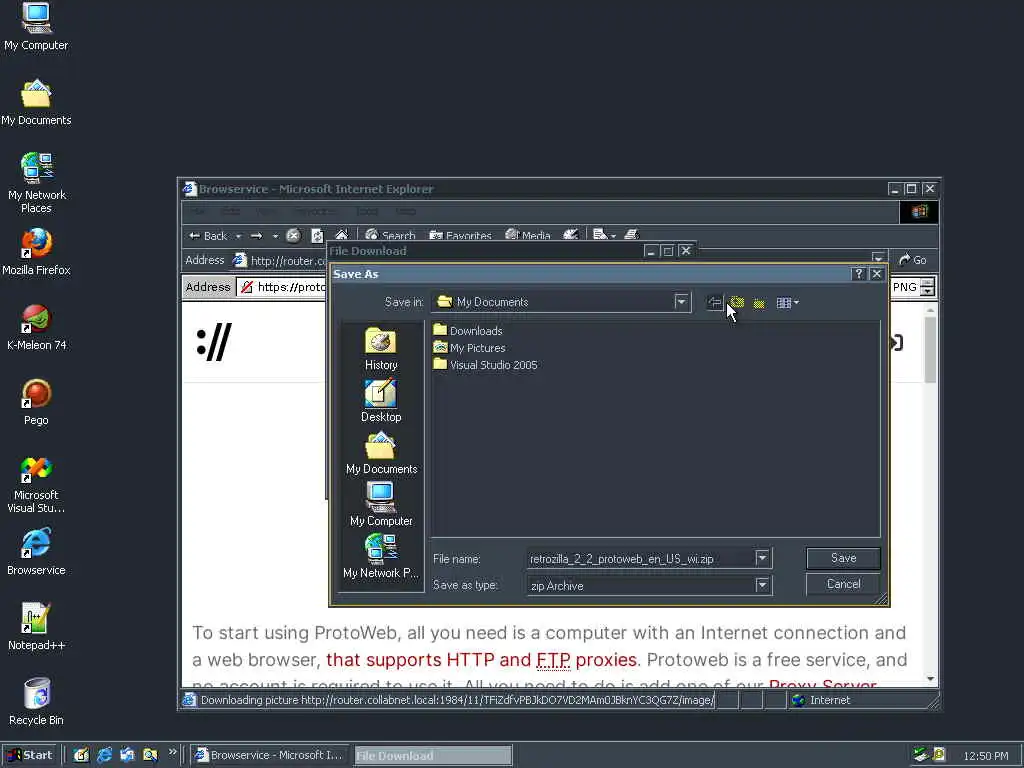Viewport: 1024px width, 768px height.
Task: Click the History icon in Internet Explorer toolbar
Action: pyautogui.click(x=570, y=234)
